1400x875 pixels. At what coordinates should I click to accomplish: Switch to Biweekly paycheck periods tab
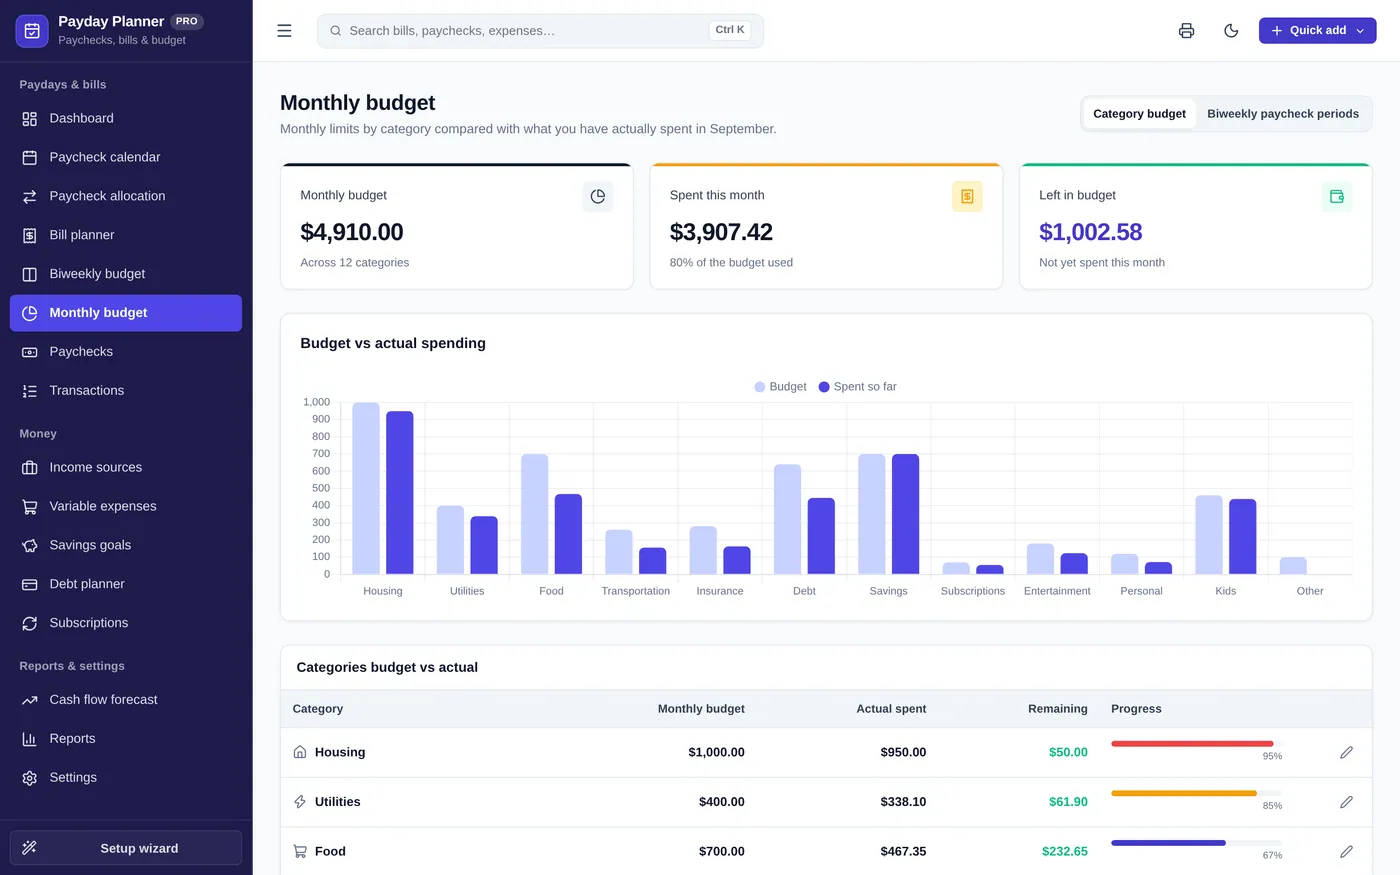tap(1283, 114)
